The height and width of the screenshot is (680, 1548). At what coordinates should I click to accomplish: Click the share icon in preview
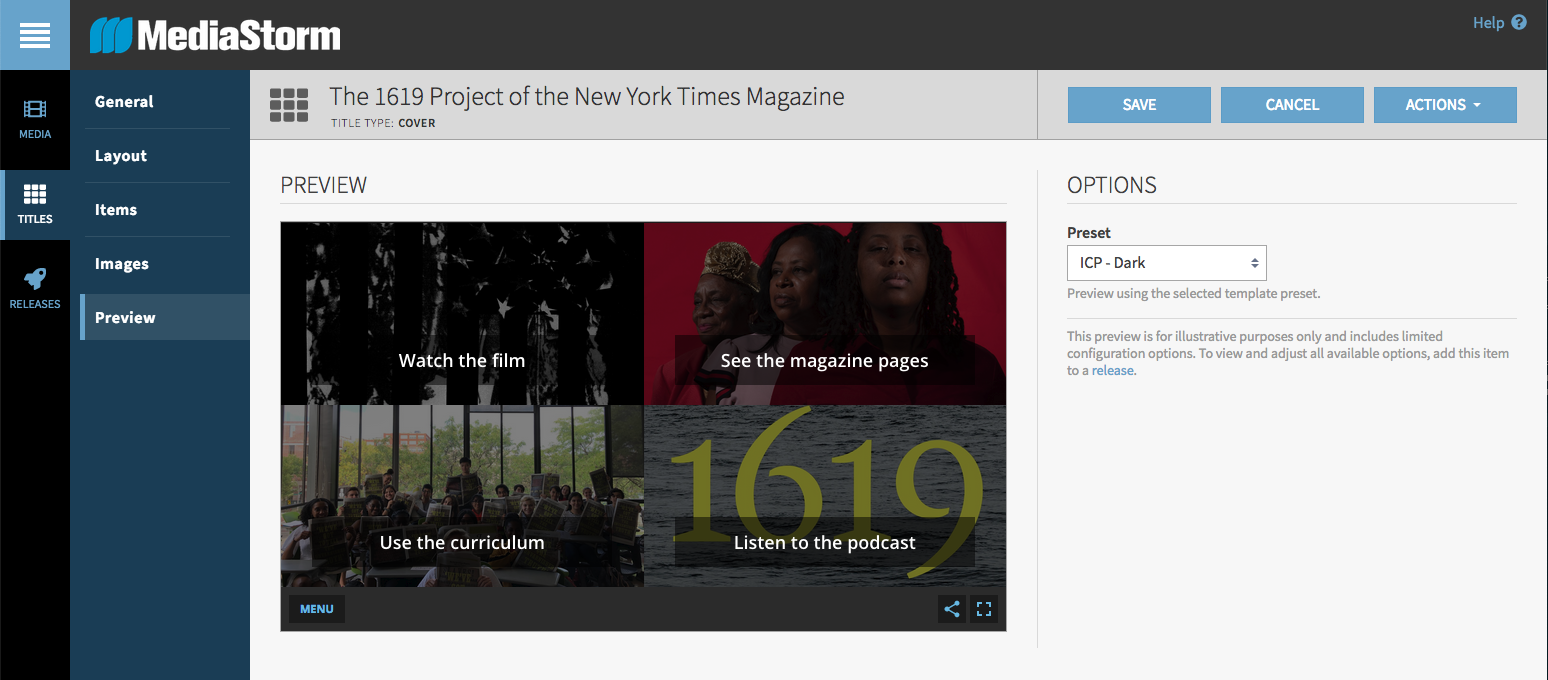(952, 609)
